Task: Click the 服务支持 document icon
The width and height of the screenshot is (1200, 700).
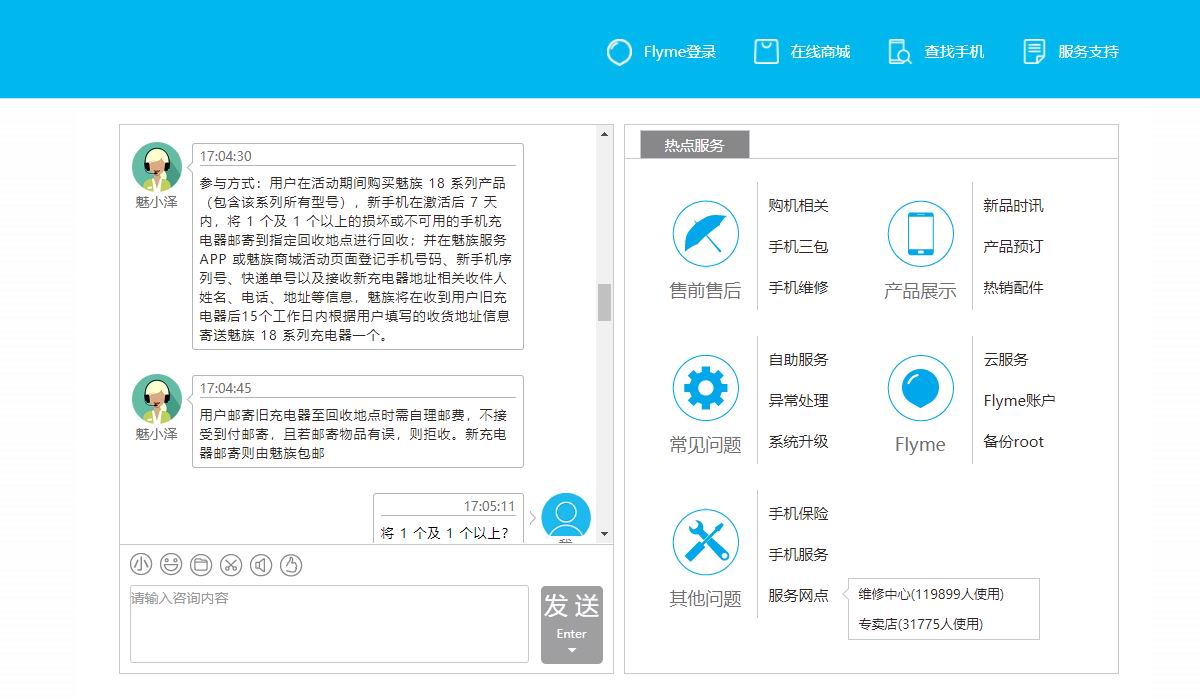Action: tap(1034, 52)
